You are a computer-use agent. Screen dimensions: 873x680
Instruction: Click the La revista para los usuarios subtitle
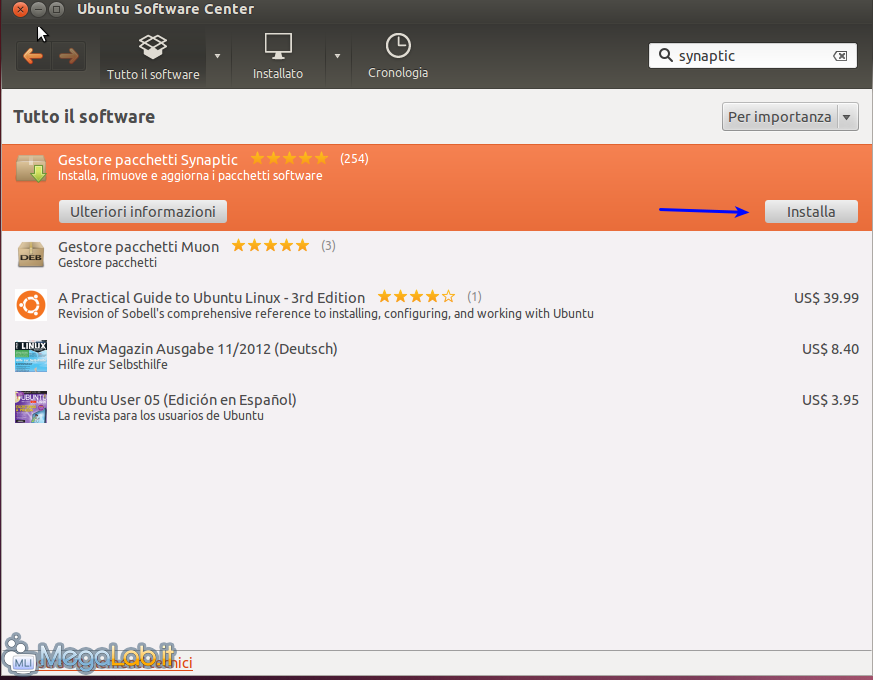pyautogui.click(x=161, y=416)
